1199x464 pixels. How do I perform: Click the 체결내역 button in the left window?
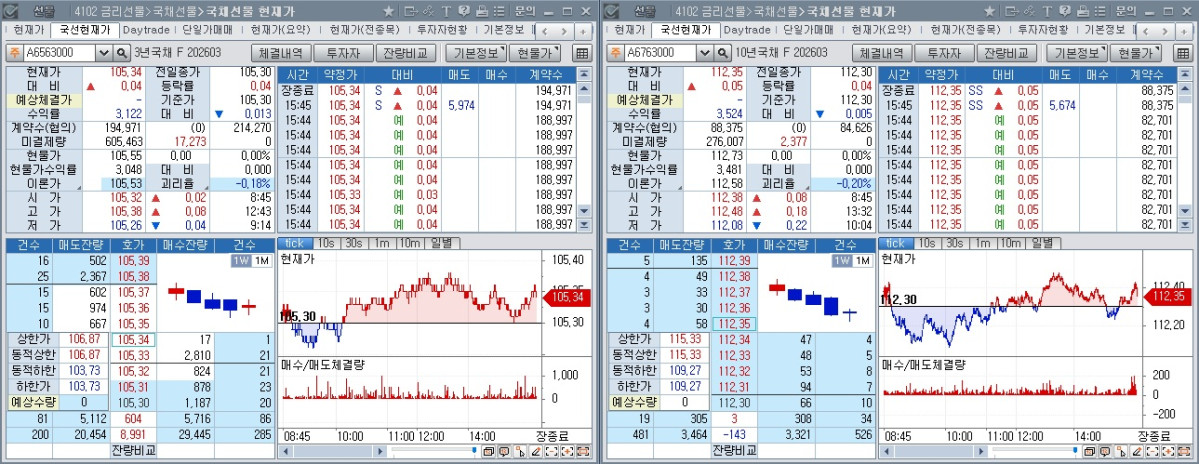(x=281, y=53)
